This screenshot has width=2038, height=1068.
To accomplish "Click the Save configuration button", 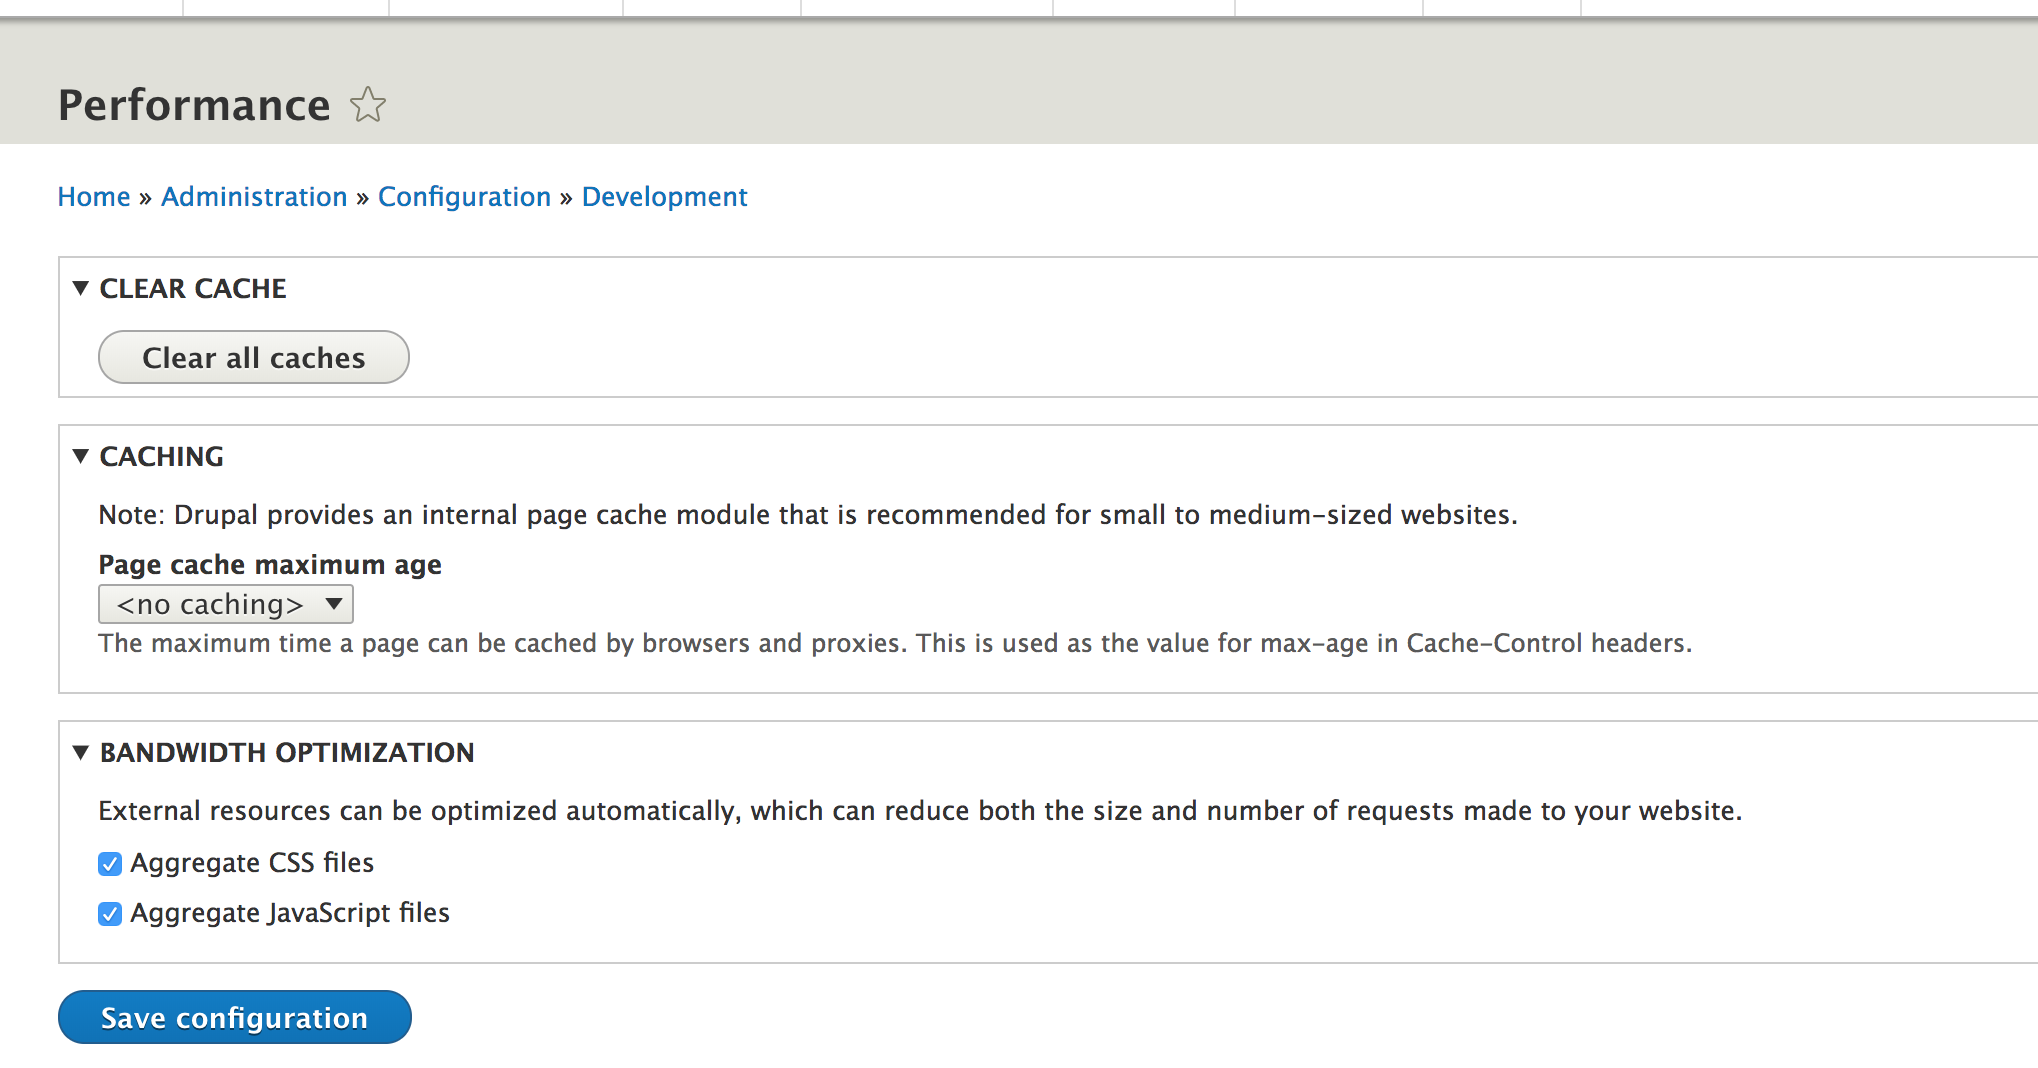I will pos(235,1017).
